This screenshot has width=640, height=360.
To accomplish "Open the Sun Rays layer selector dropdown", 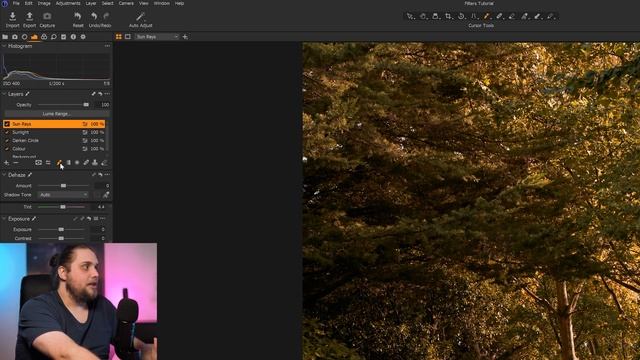I will pyautogui.click(x=157, y=37).
